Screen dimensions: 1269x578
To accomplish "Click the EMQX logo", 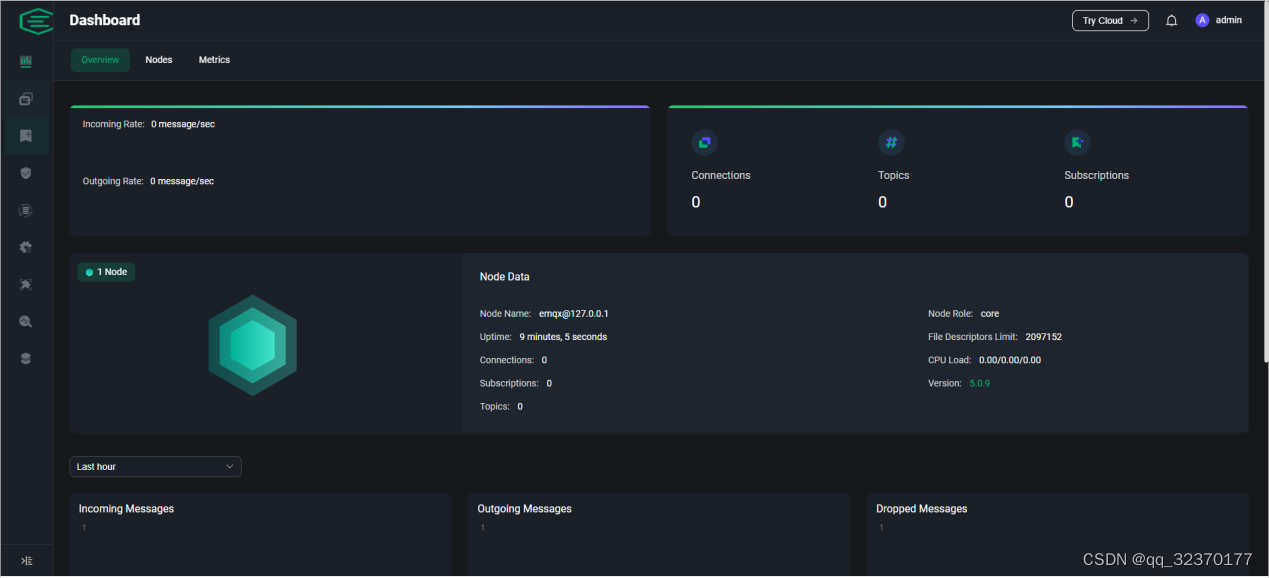I will pyautogui.click(x=36, y=21).
